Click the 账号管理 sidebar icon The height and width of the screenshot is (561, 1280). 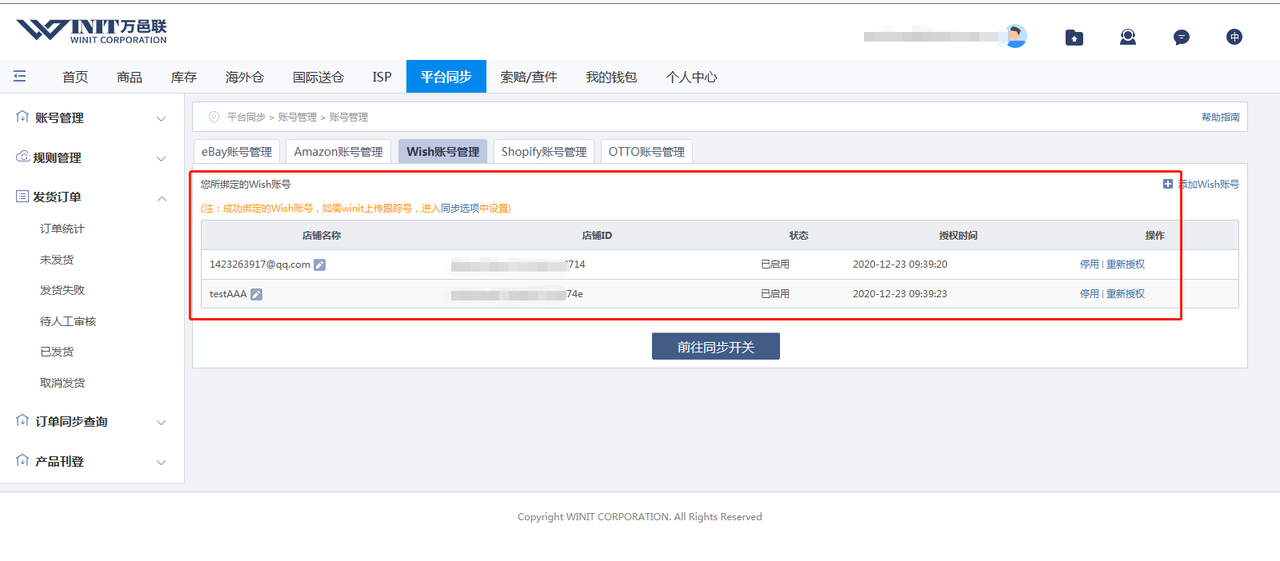tap(22, 117)
